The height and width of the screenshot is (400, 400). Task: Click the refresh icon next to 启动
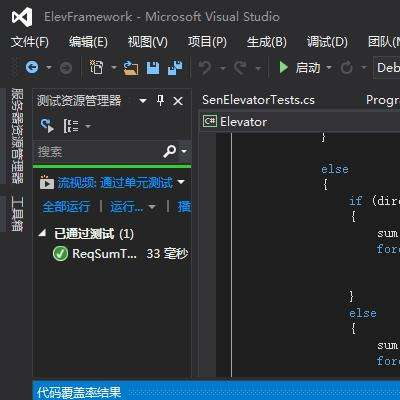click(x=347, y=68)
